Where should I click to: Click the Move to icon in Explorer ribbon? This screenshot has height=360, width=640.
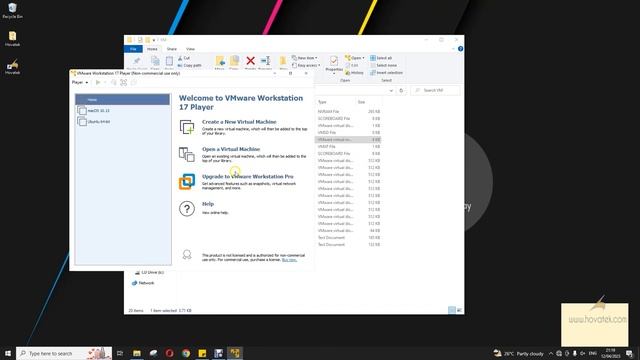tap(220, 61)
